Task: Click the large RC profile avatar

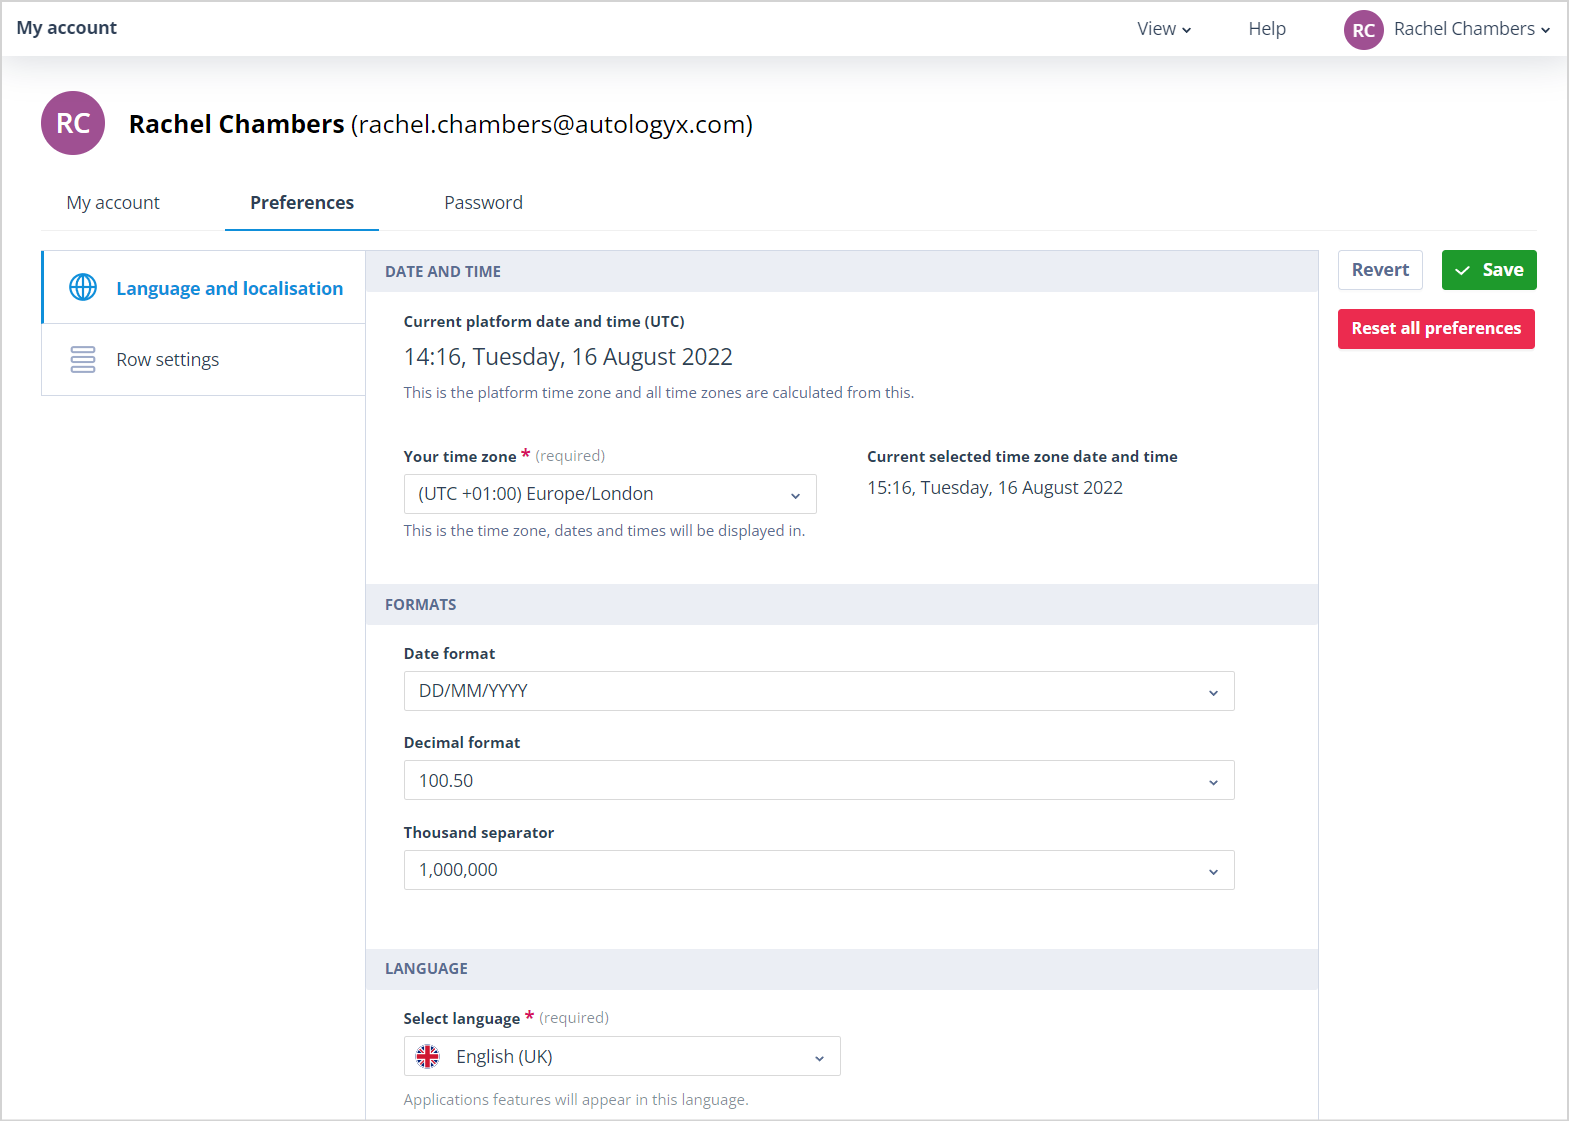Action: click(x=73, y=123)
